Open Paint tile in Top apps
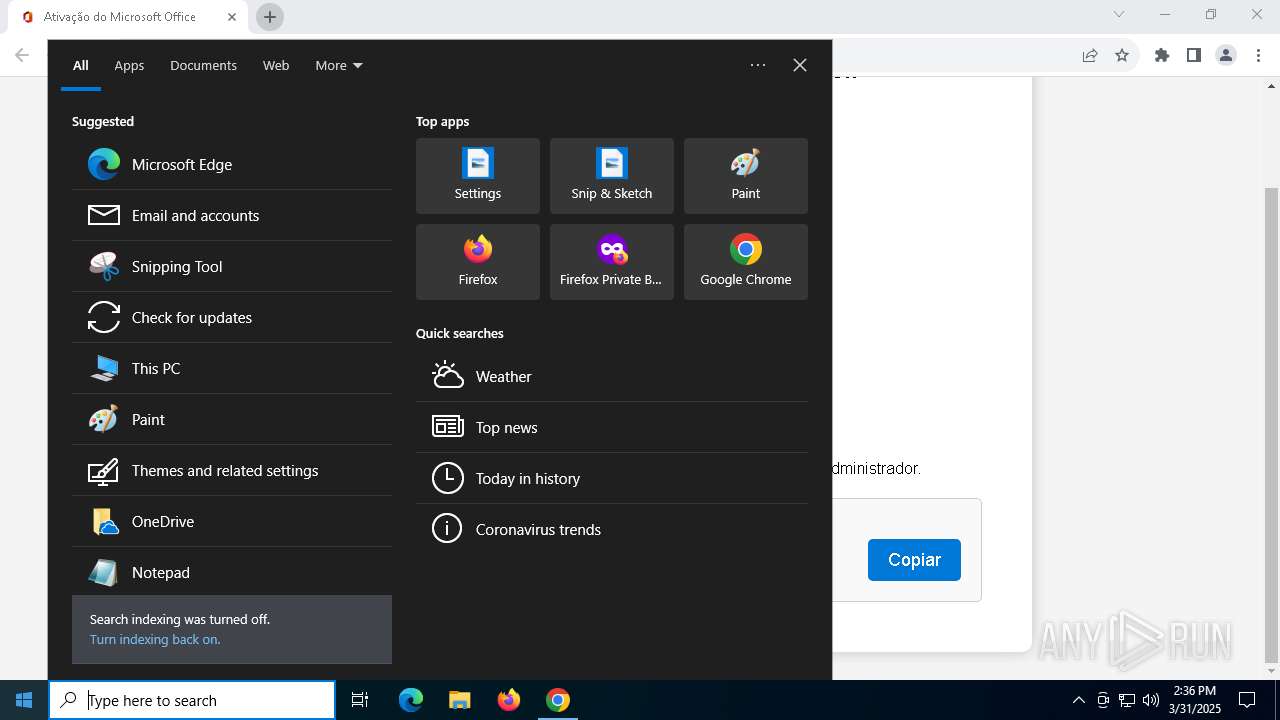Screen dimensions: 1280x720 (746, 176)
